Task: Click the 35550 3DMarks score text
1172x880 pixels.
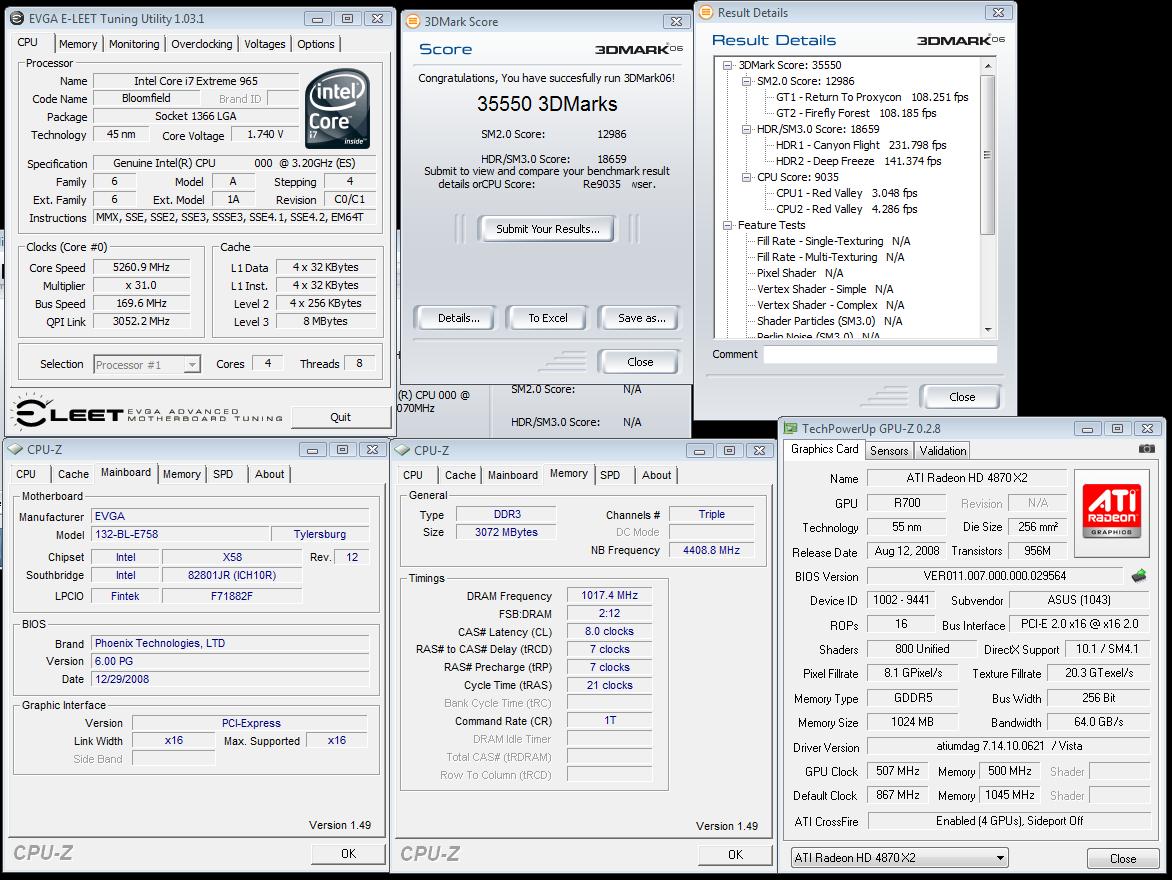Action: click(547, 104)
